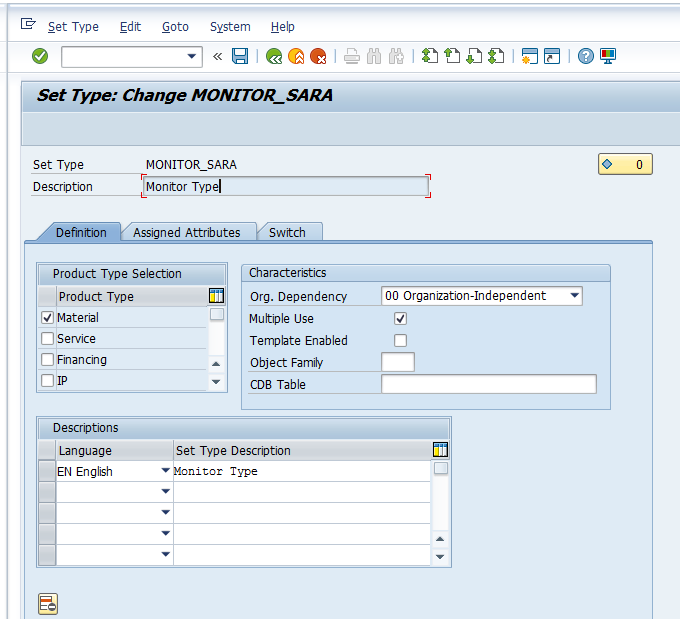Switch to the Switch tab
Screen dimensions: 680x619
coord(287,232)
